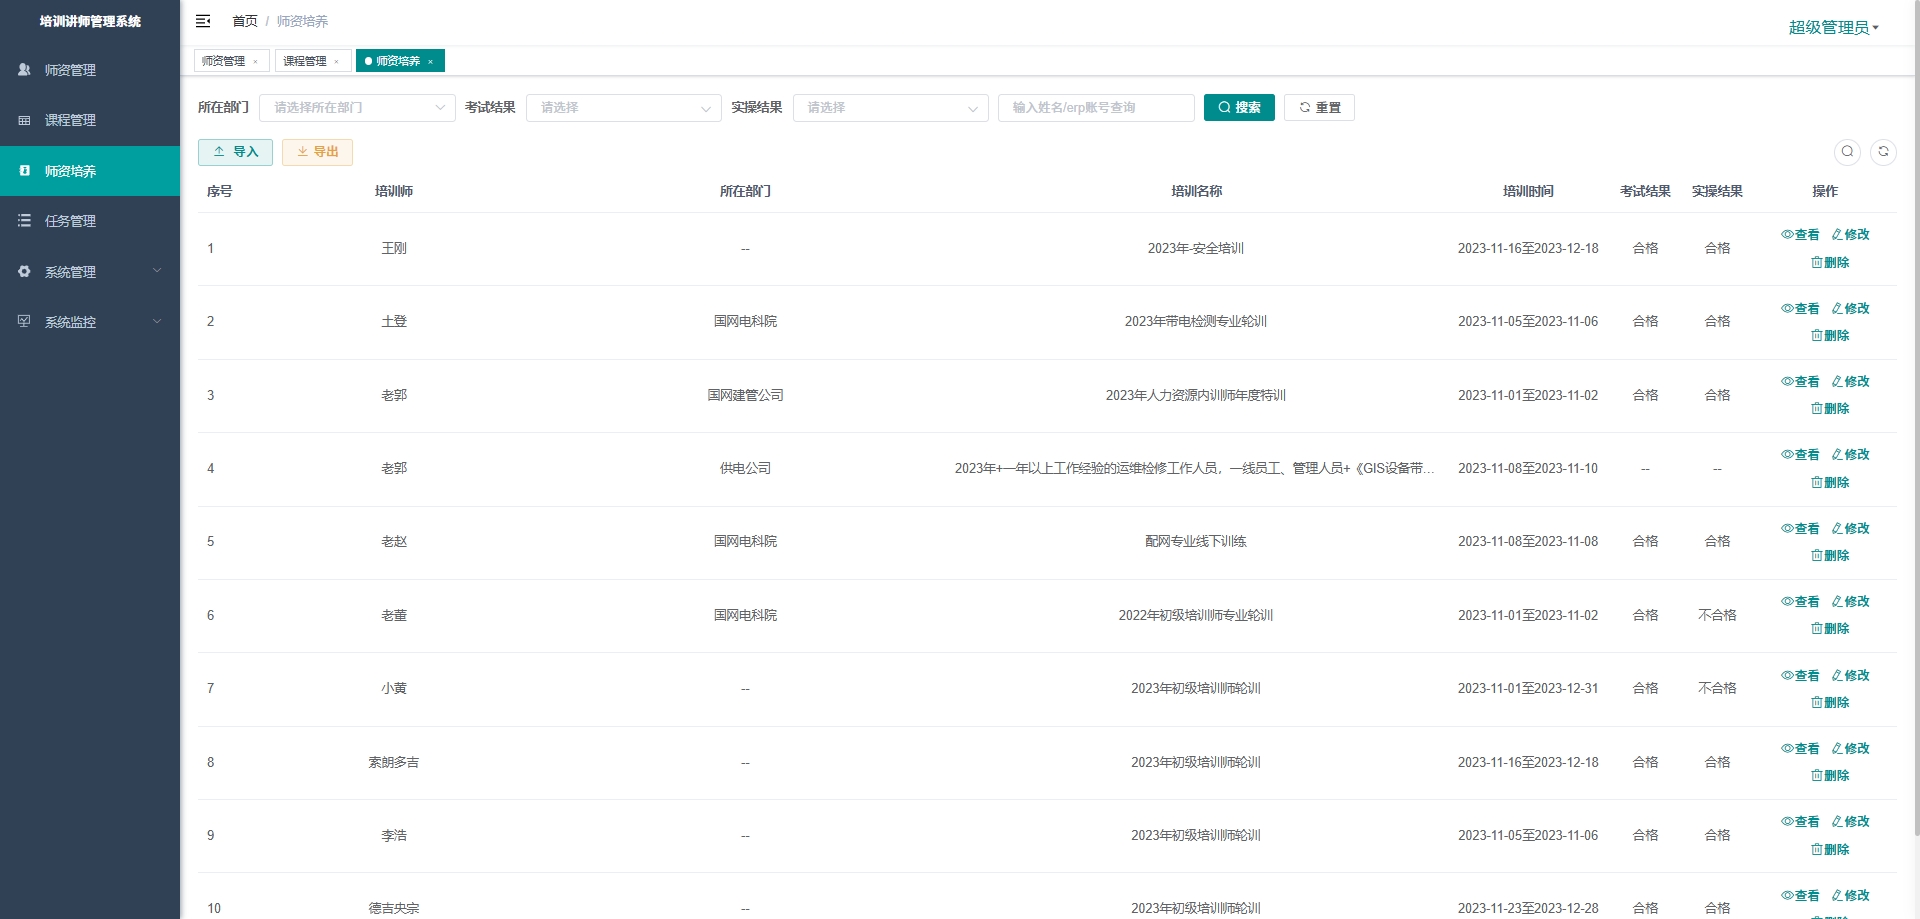Click the 首页 breadcrumb link
This screenshot has height=919, width=1920.
click(245, 21)
